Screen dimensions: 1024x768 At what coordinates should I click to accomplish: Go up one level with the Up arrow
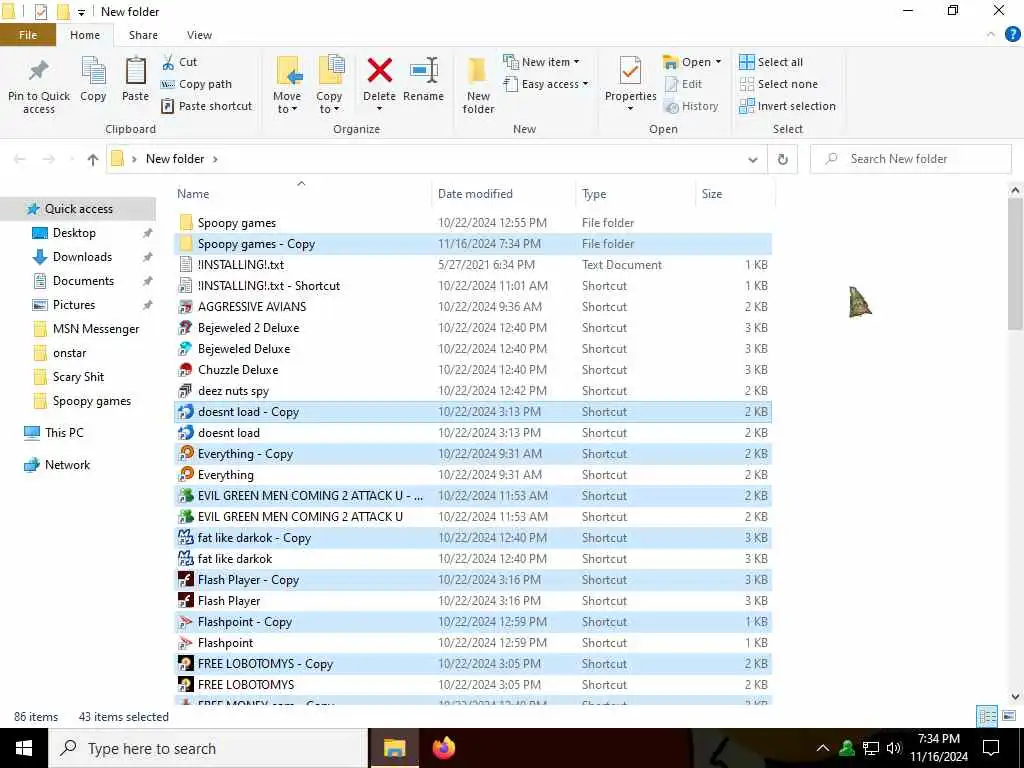click(93, 159)
